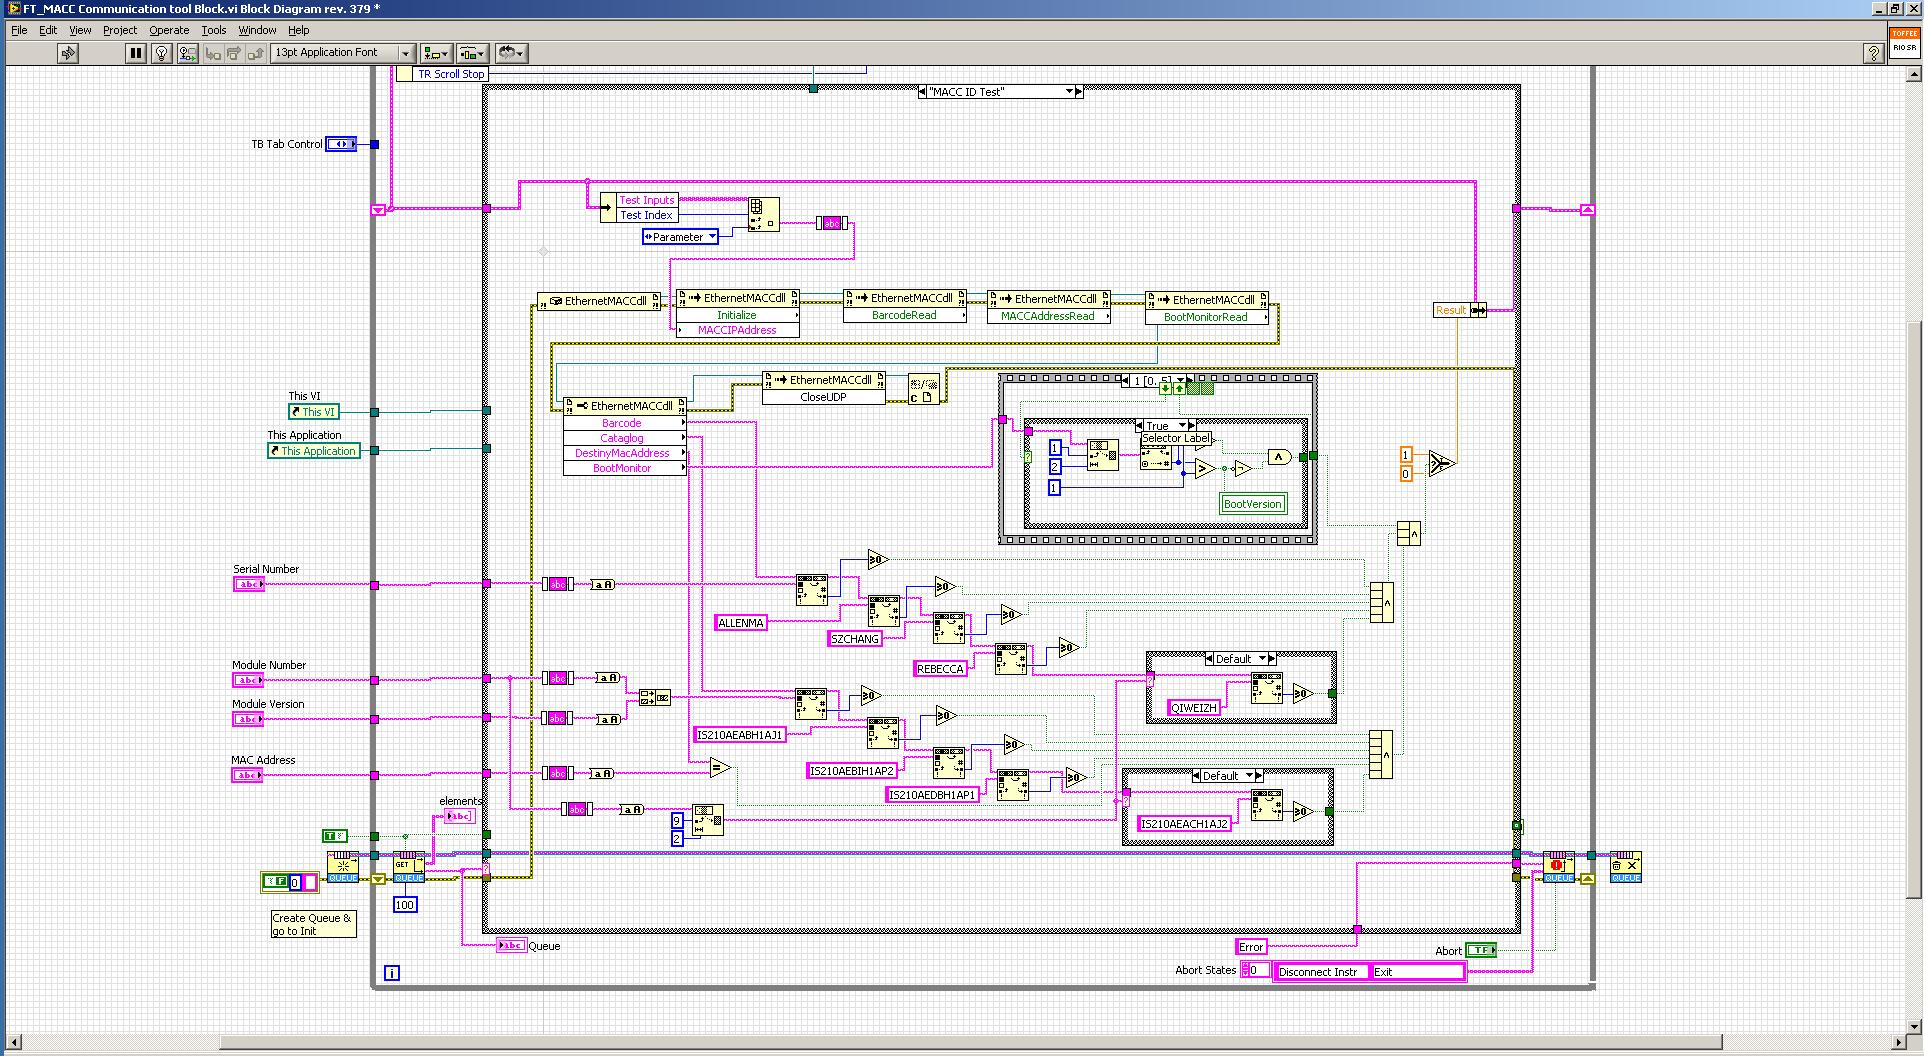This screenshot has width=1924, height=1056.
Task: Click the IS210AEDBH1AP1 string constant
Action: point(932,795)
